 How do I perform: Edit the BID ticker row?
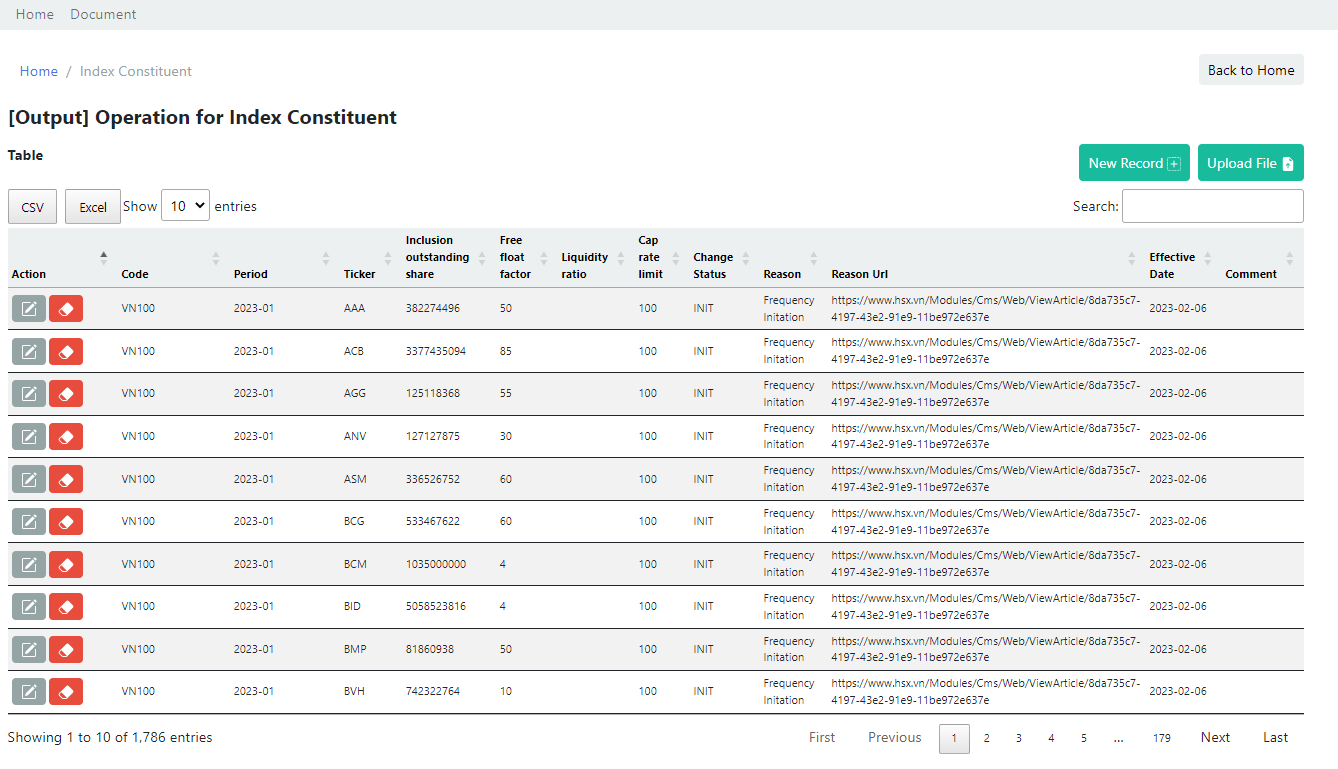[29, 606]
